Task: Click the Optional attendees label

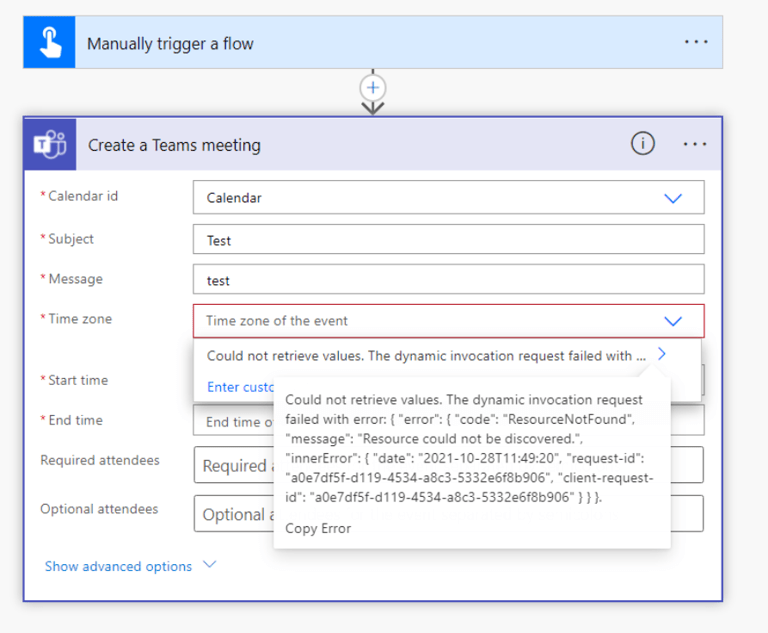Action: [99, 509]
